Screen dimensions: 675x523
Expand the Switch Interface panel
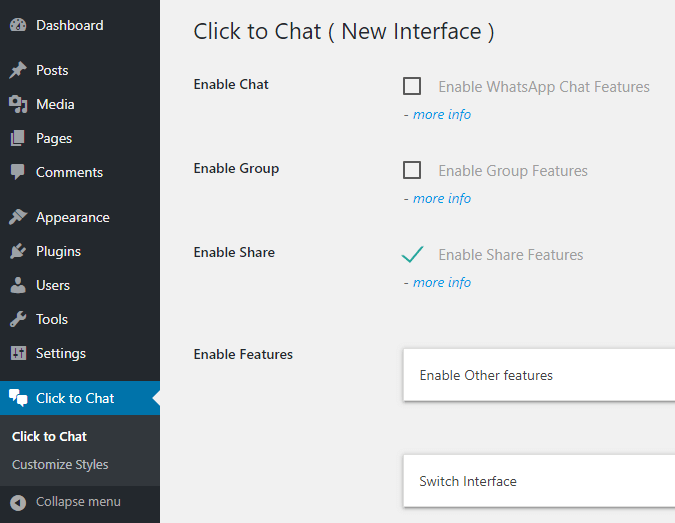click(x=539, y=481)
